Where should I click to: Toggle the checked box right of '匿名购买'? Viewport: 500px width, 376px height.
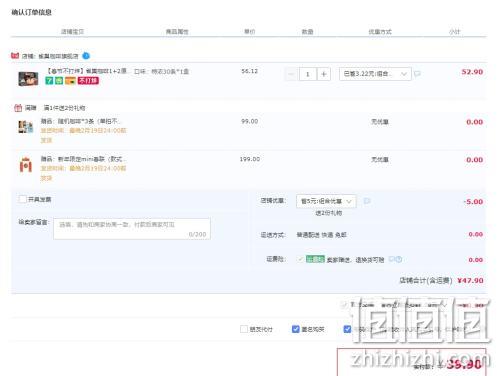pos(347,329)
